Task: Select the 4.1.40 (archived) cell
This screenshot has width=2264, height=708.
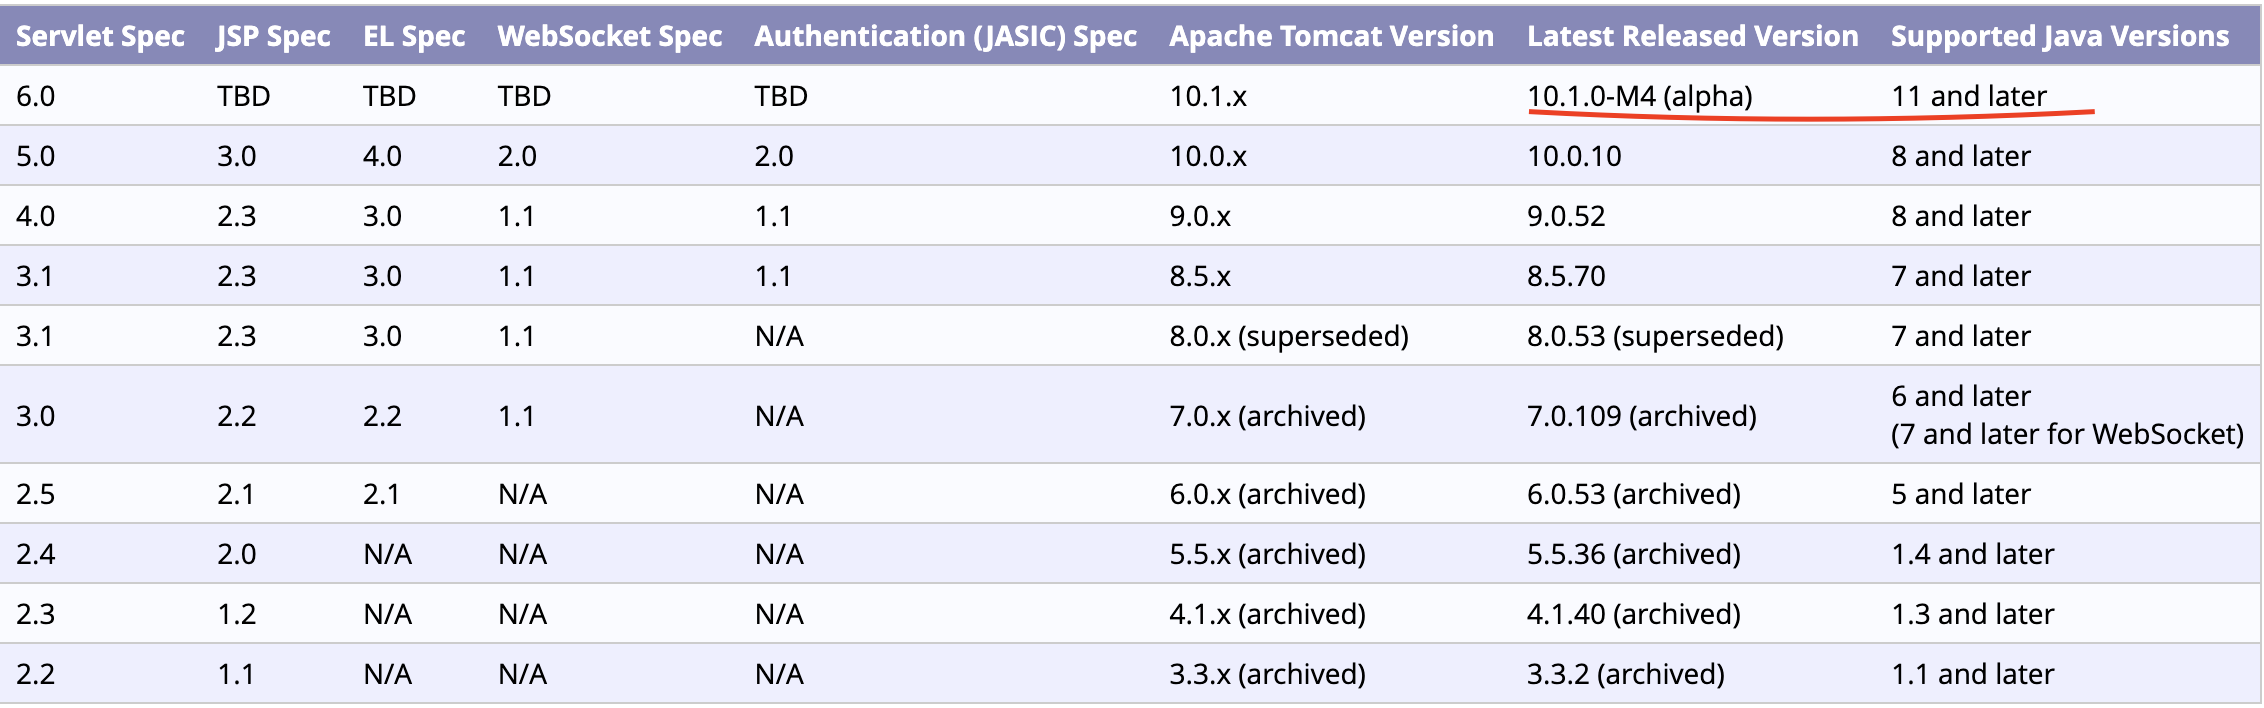Action: click(x=1633, y=614)
